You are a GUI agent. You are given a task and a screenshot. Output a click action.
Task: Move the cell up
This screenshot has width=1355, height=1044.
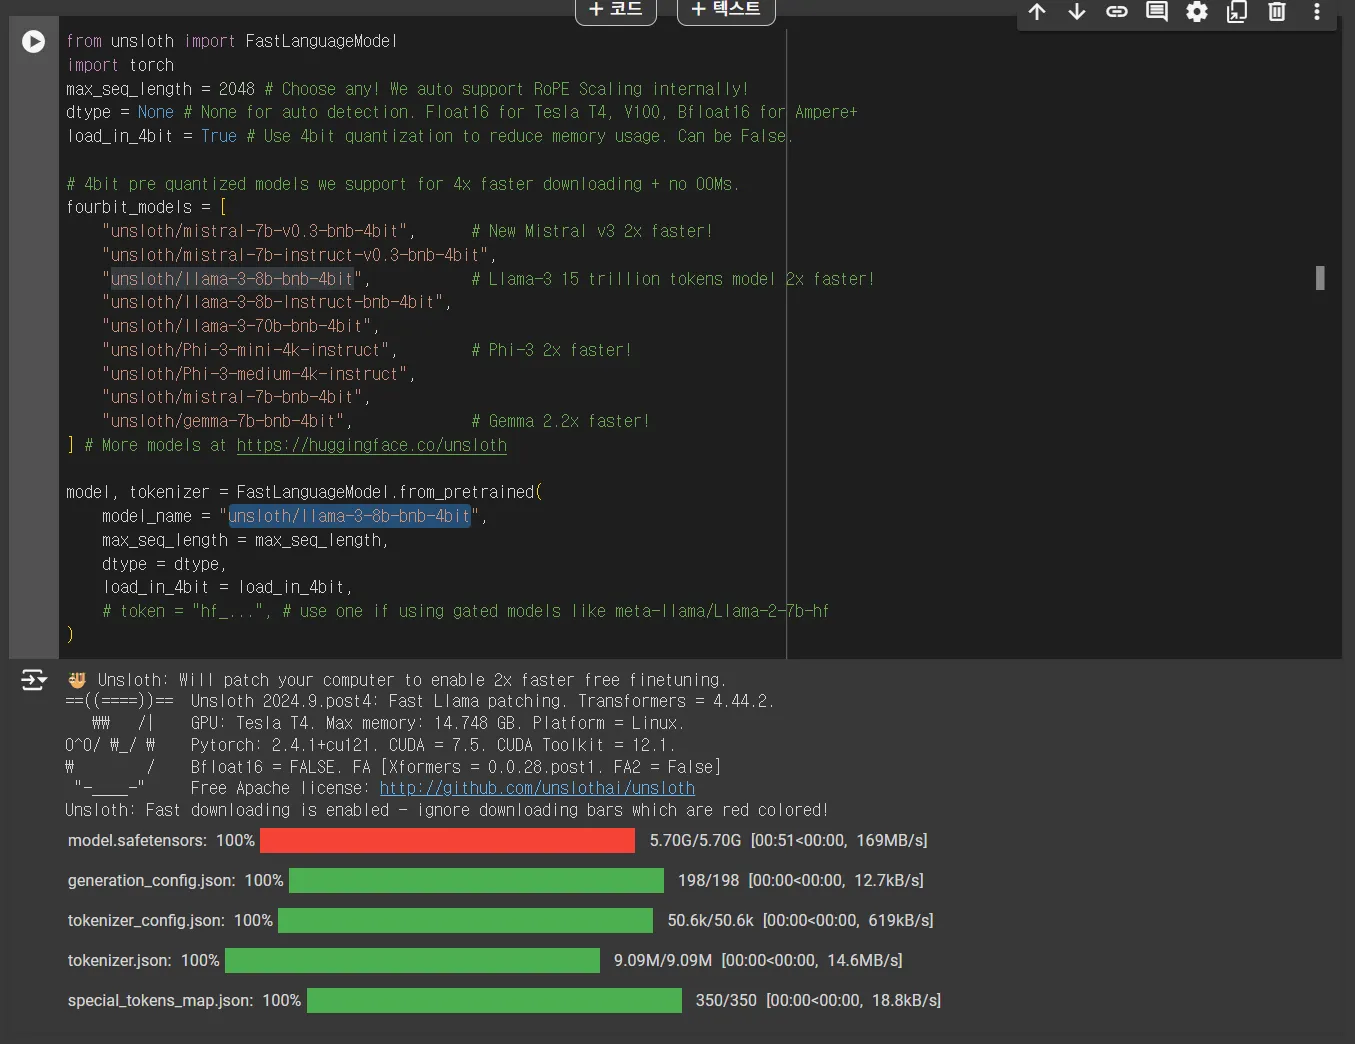pos(1037,12)
